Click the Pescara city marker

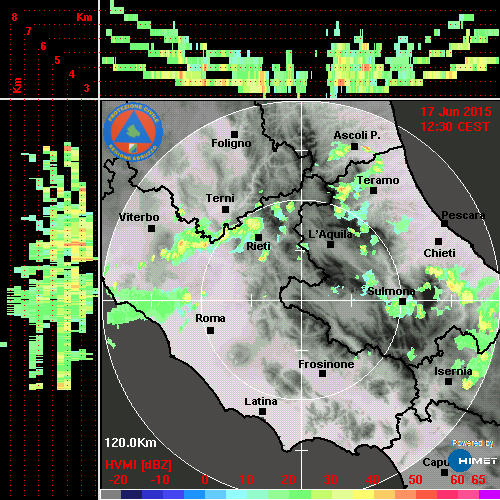coord(445,224)
